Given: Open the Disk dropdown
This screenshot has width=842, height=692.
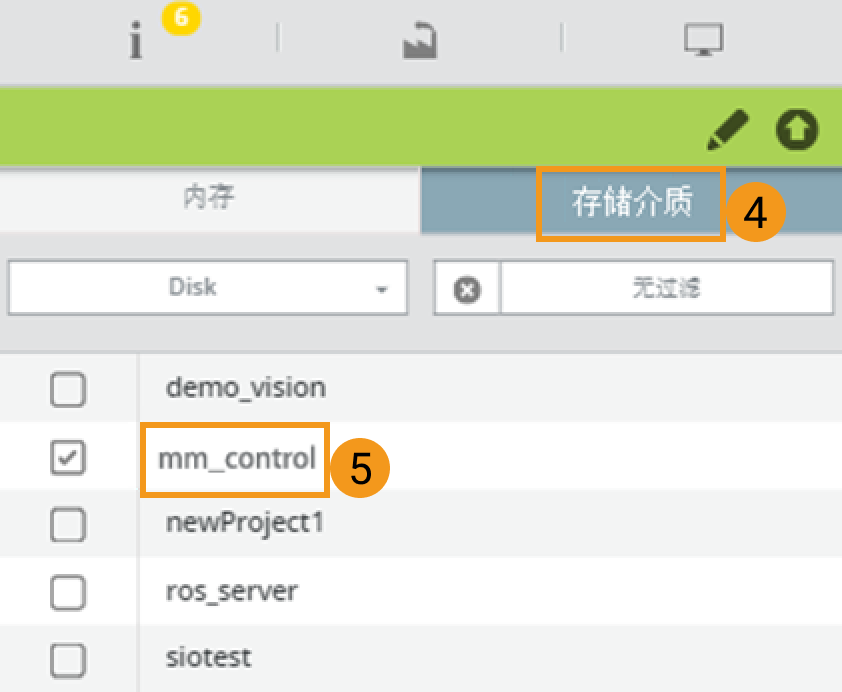Looking at the screenshot, I should (207, 288).
